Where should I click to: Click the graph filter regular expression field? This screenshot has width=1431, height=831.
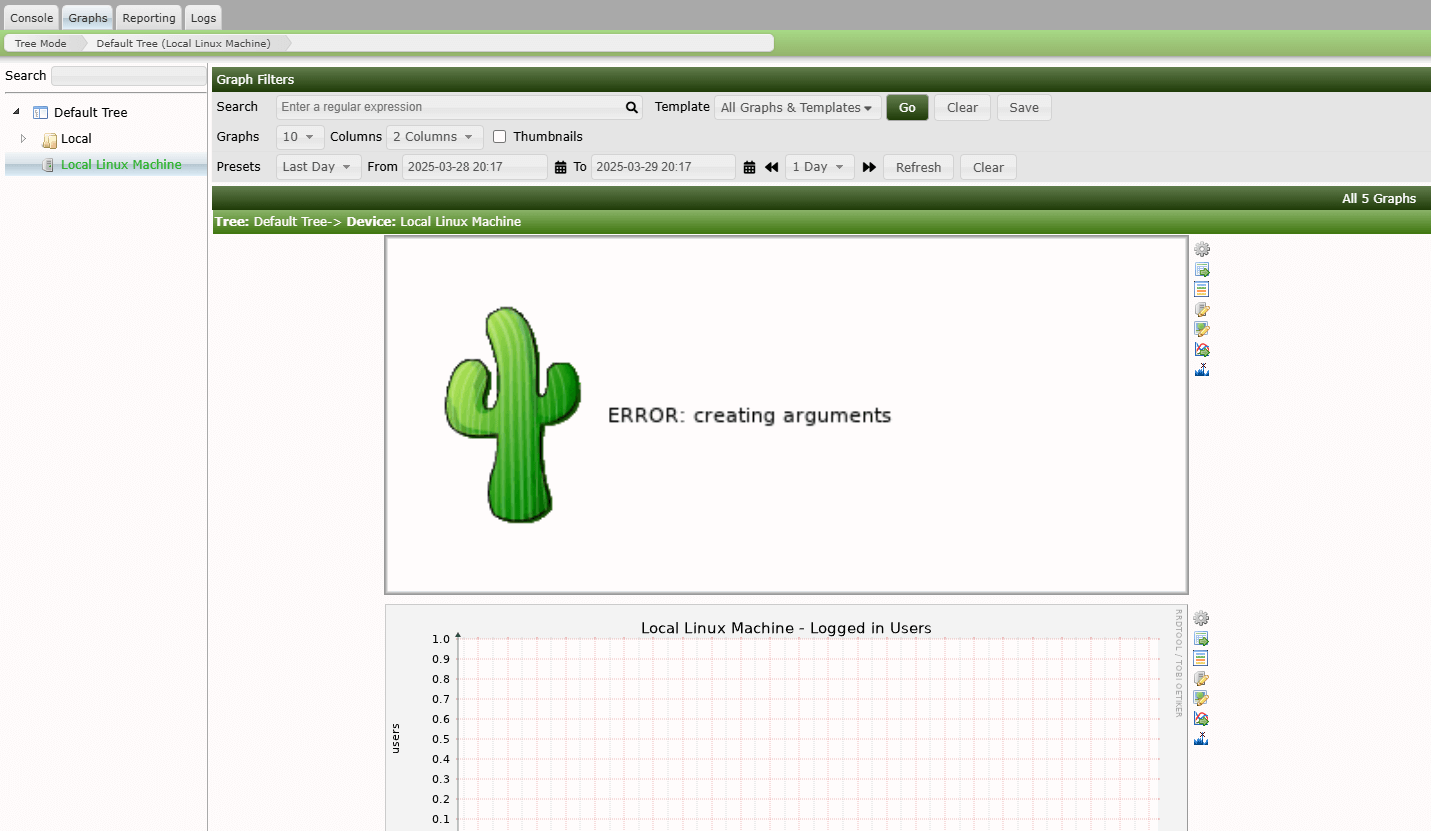tap(450, 107)
